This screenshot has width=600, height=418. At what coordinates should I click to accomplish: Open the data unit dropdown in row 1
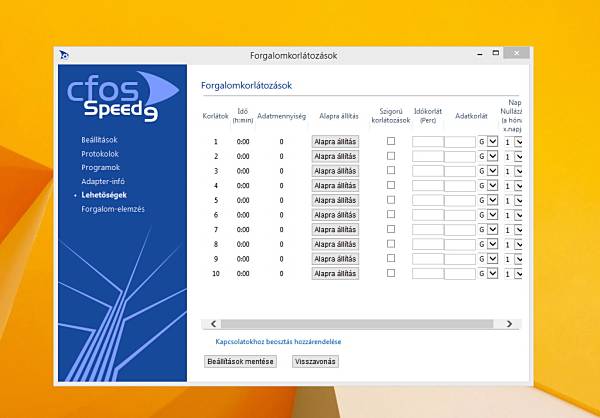[492, 142]
